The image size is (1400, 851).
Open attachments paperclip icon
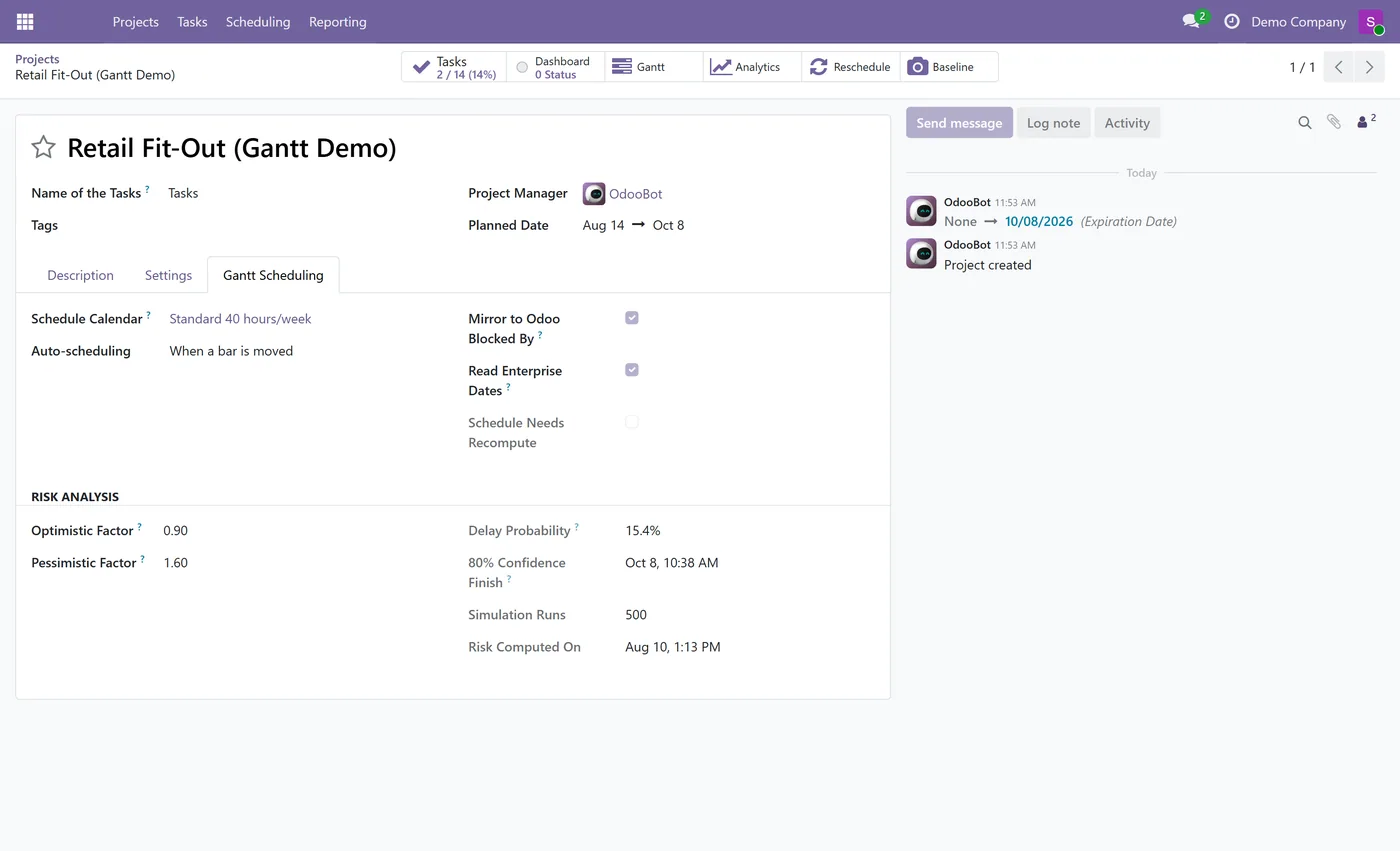coord(1334,122)
